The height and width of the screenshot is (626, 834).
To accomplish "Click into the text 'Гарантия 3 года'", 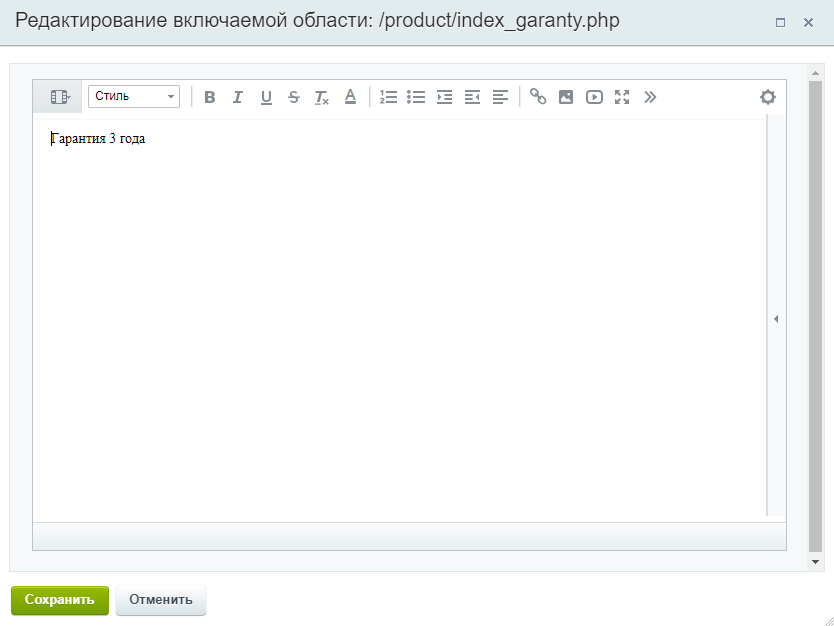I will (98, 139).
